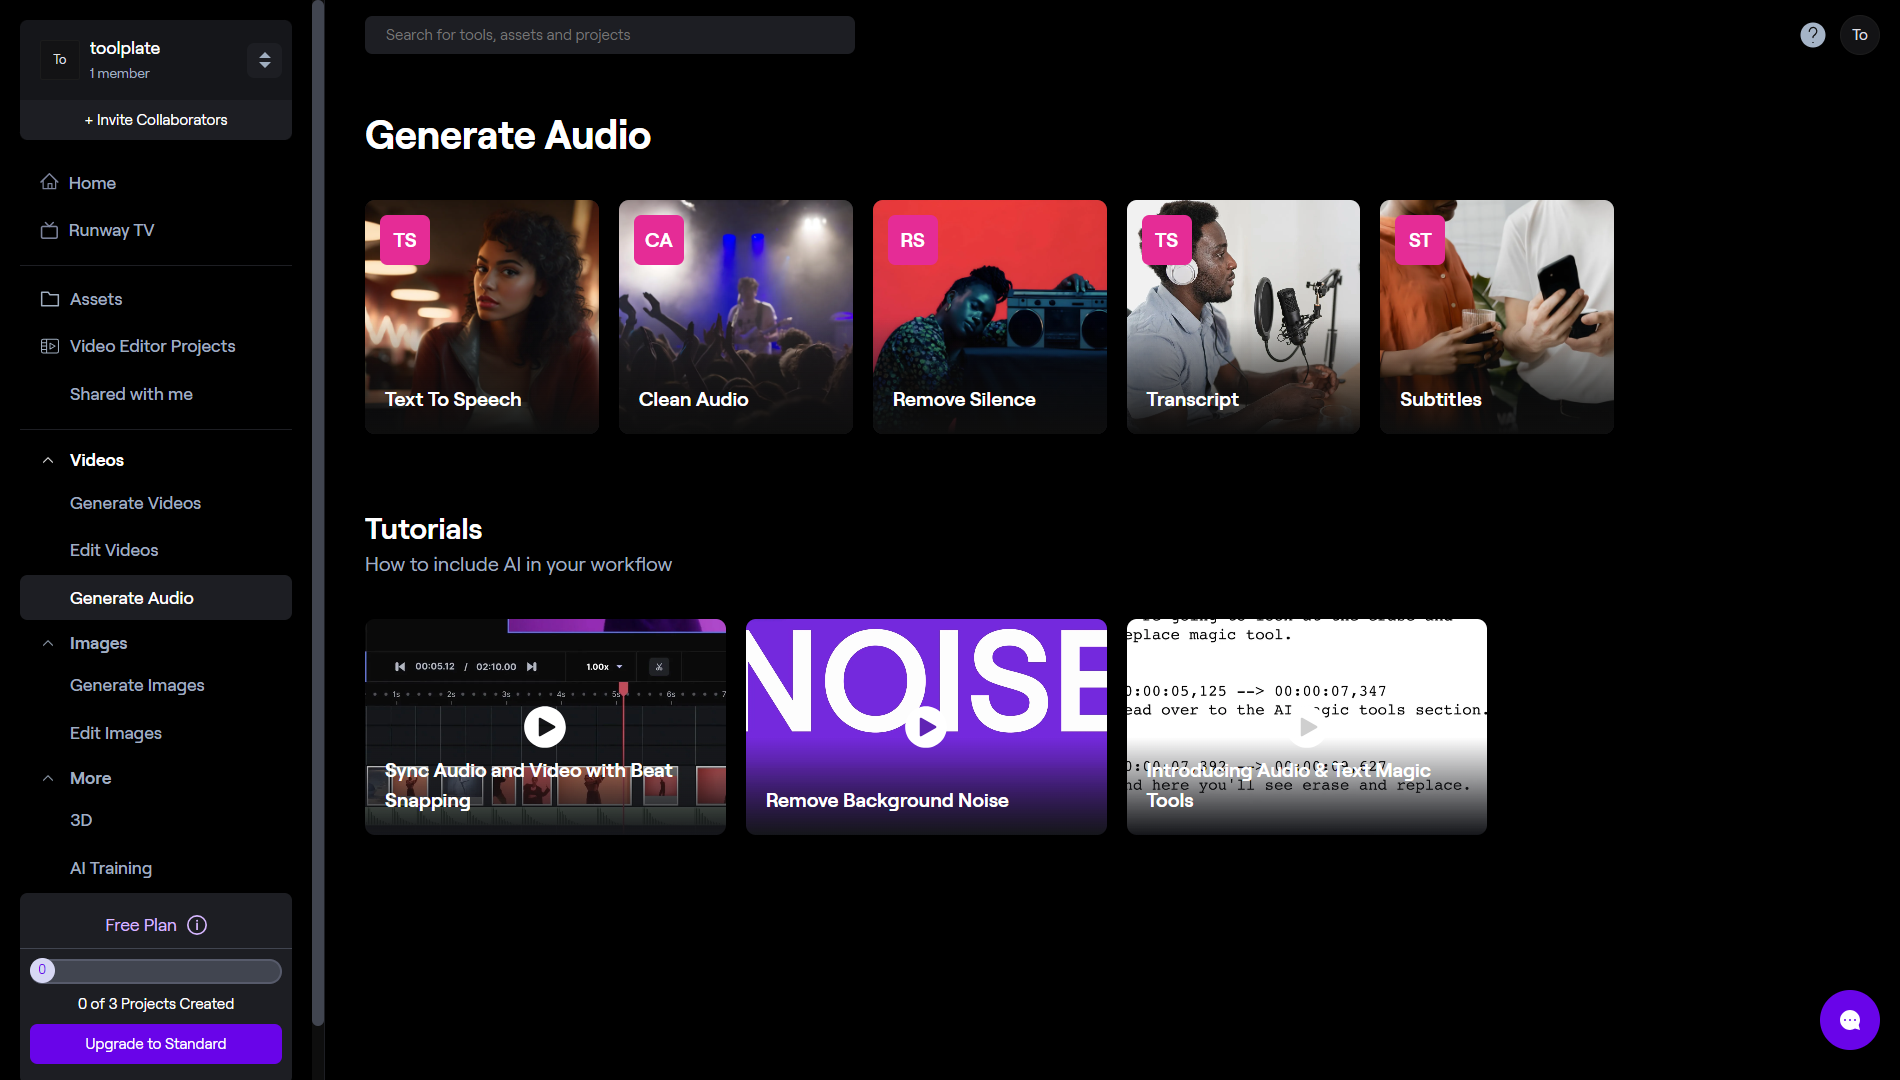Click the toolplate workspace avatar
The image size is (1900, 1080).
[x=60, y=59]
